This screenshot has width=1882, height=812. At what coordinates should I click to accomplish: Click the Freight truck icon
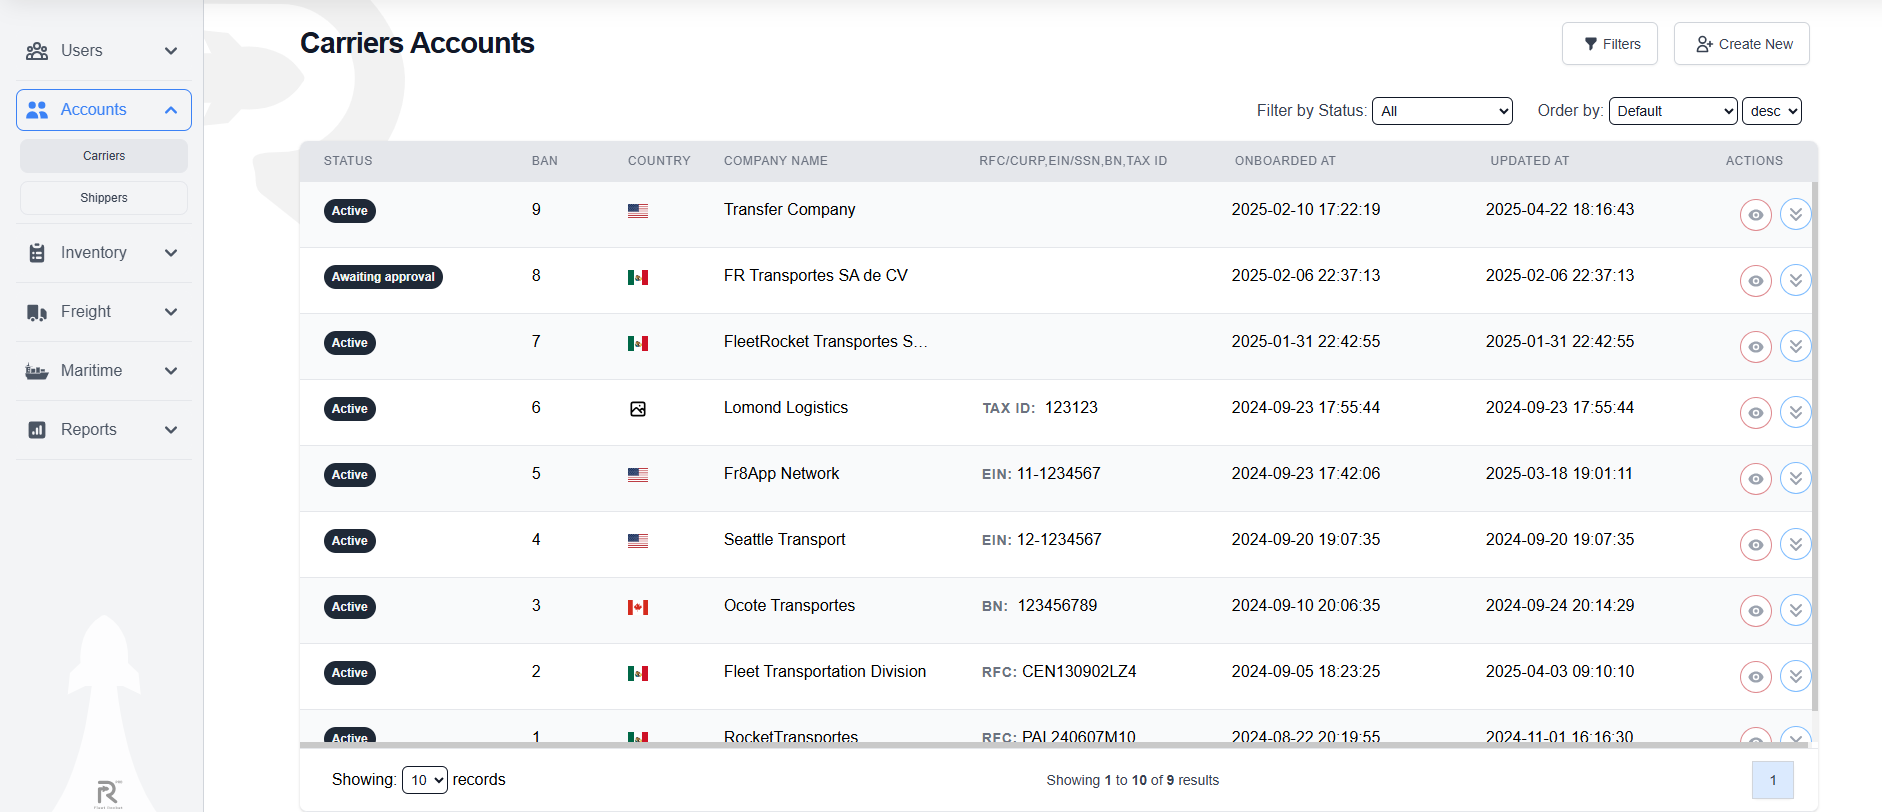click(x=37, y=312)
